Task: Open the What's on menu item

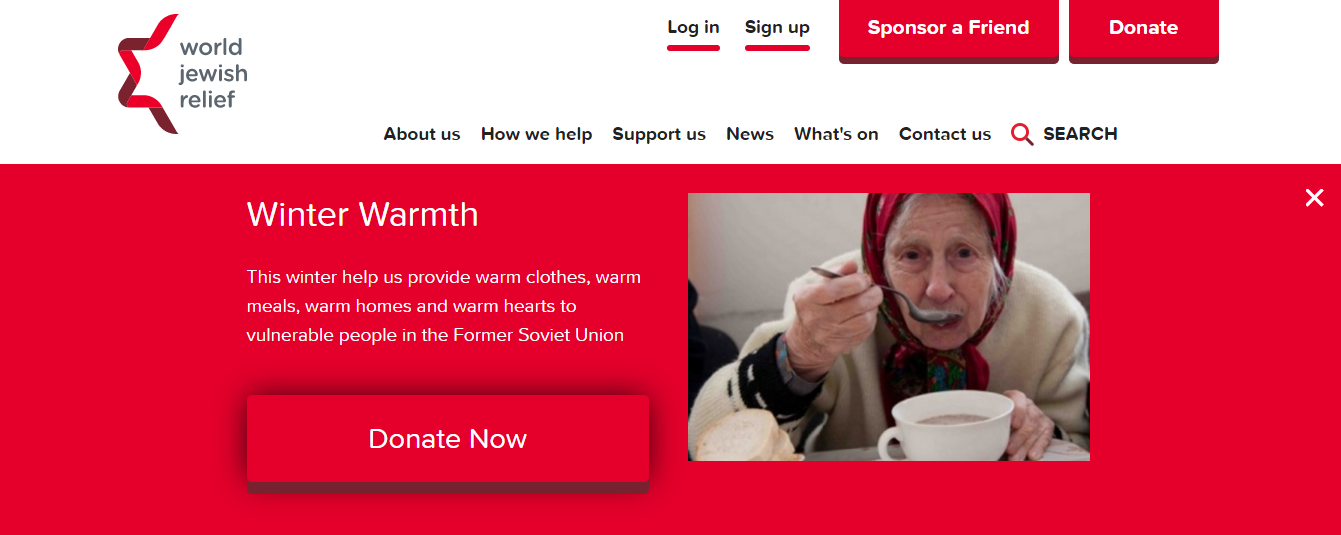Action: [x=836, y=134]
